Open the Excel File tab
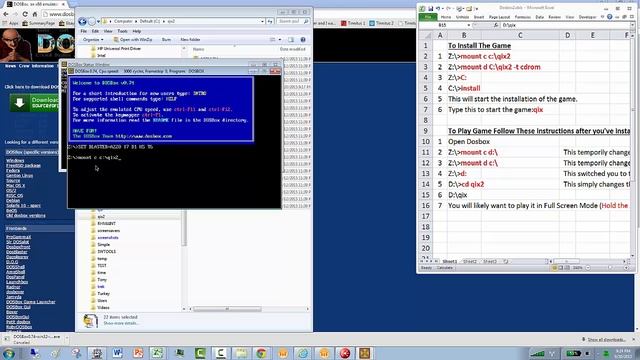 (x=428, y=17)
